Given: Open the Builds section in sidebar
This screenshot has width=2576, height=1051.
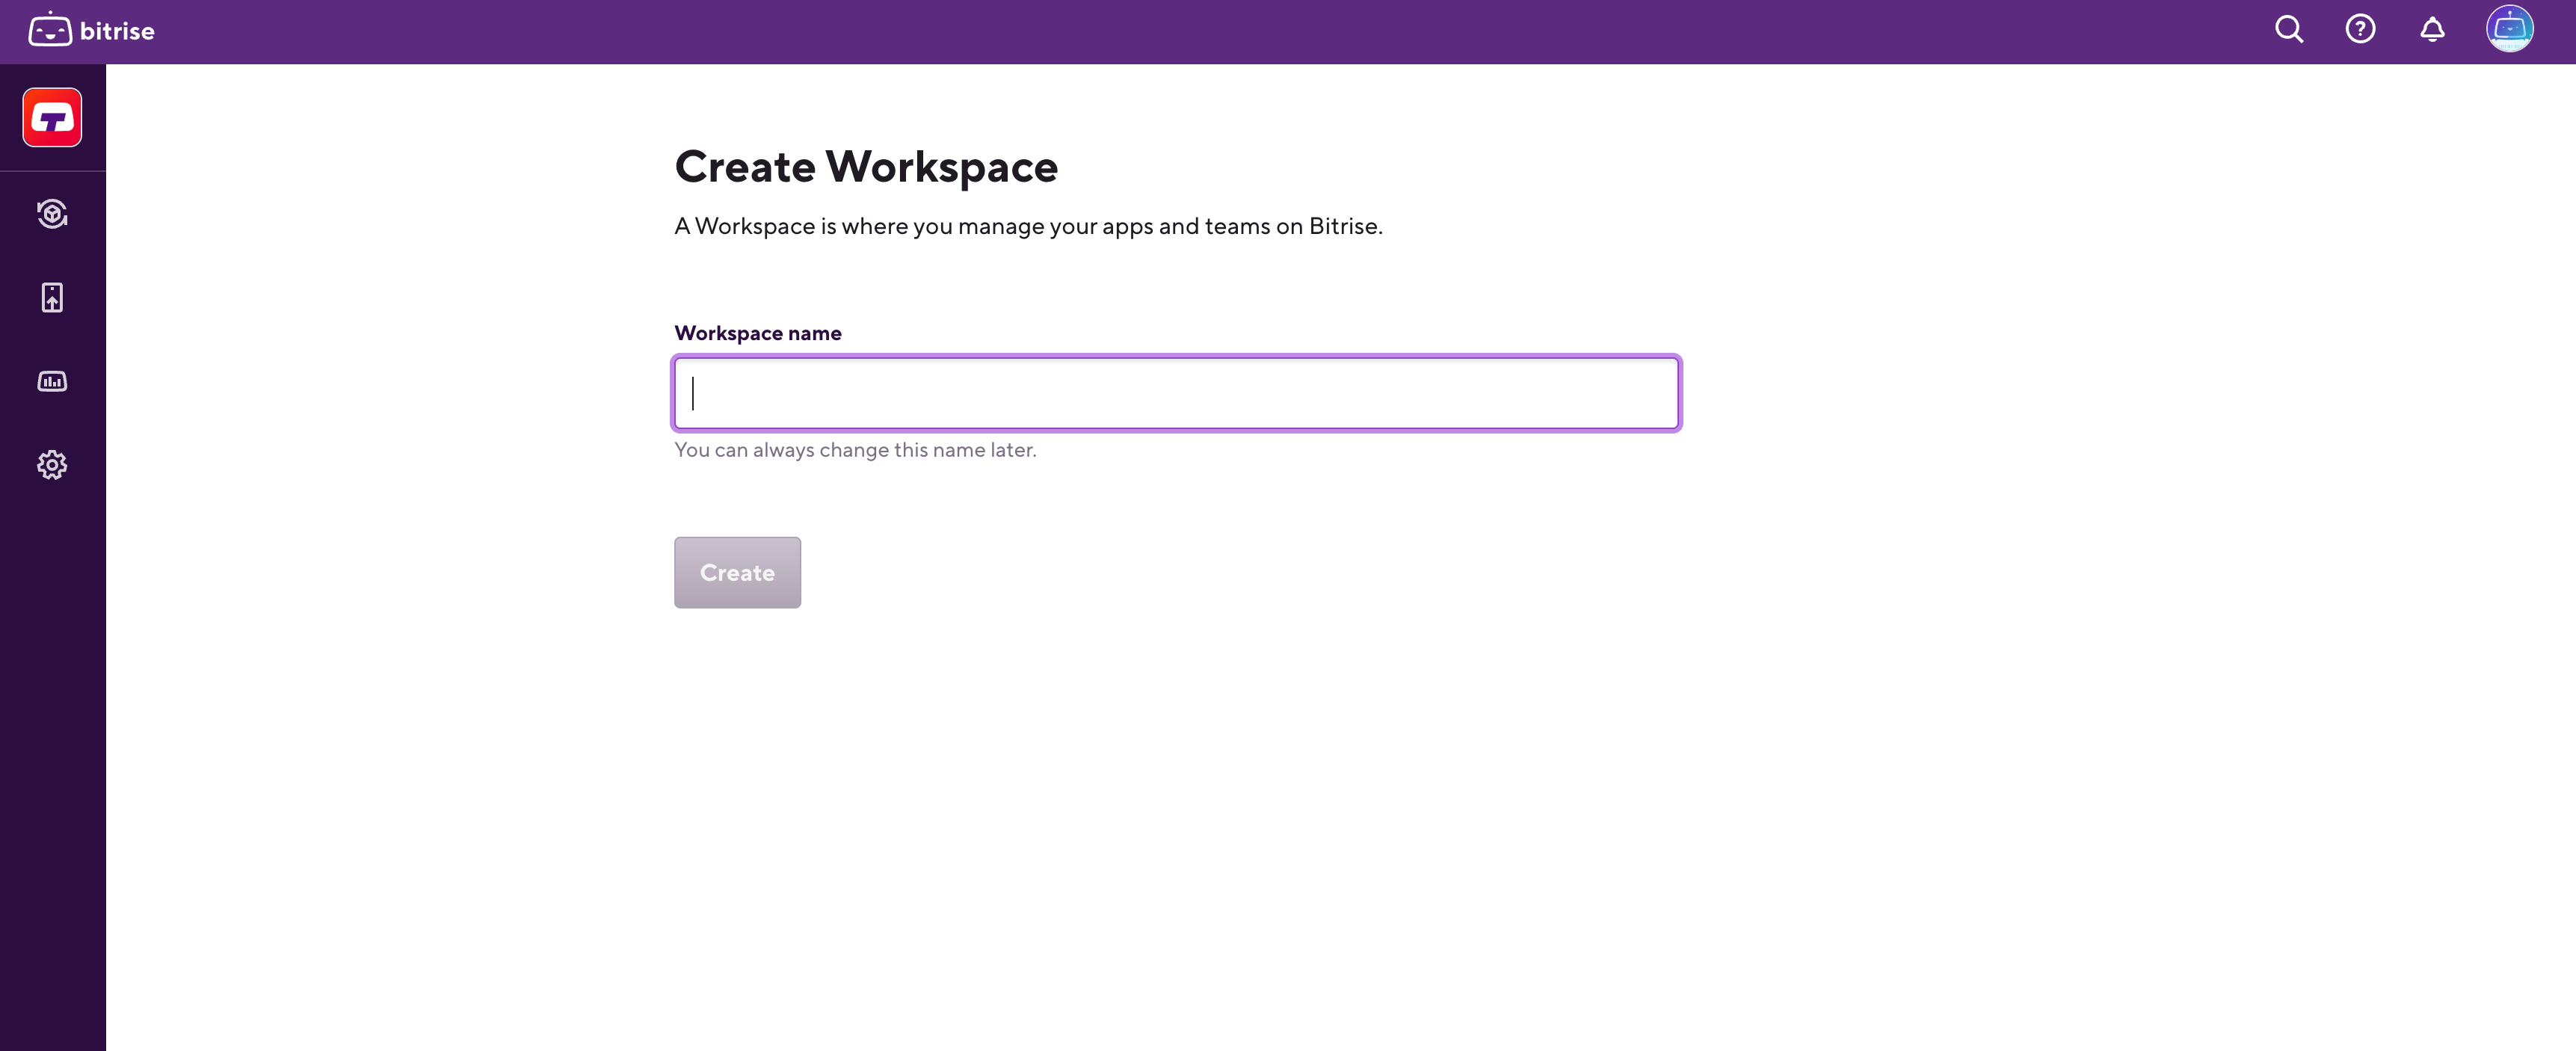Looking at the screenshot, I should (x=51, y=213).
